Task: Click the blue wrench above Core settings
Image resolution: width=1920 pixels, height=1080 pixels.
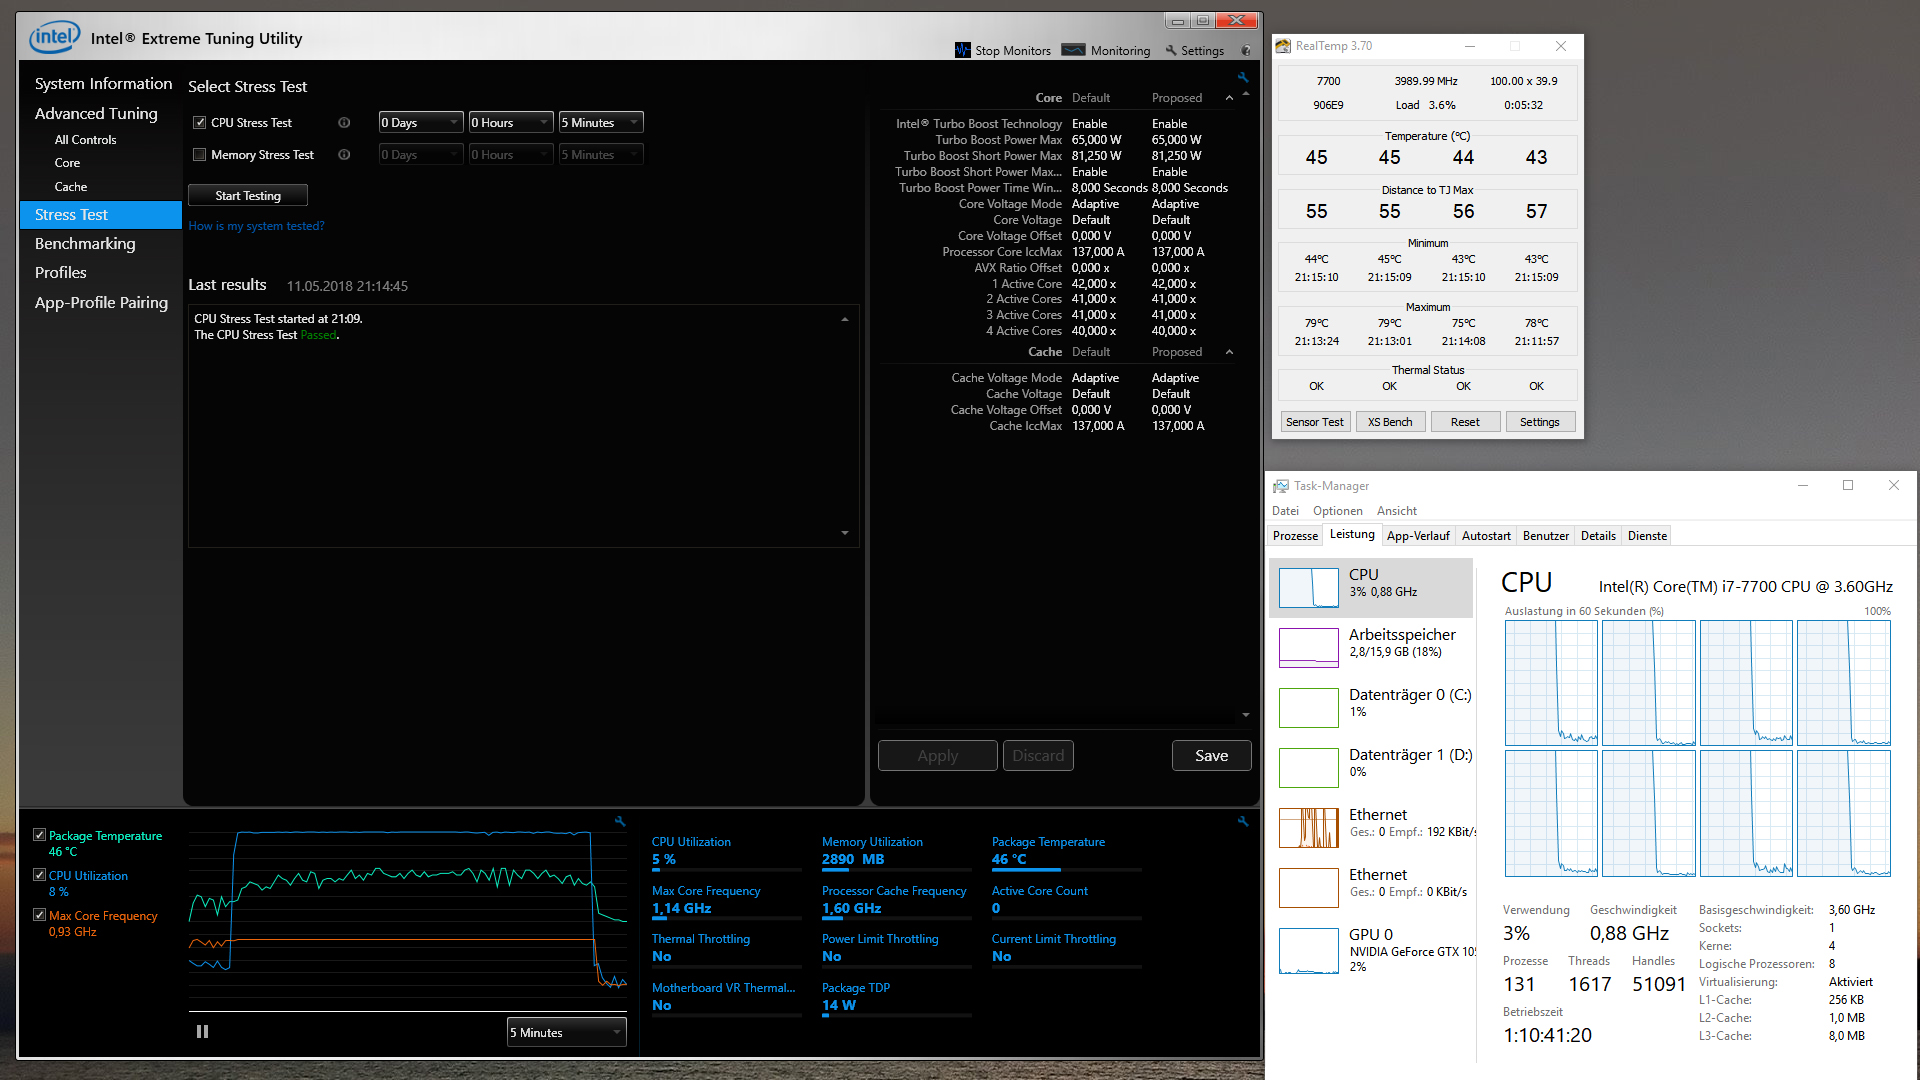Action: point(1243,77)
